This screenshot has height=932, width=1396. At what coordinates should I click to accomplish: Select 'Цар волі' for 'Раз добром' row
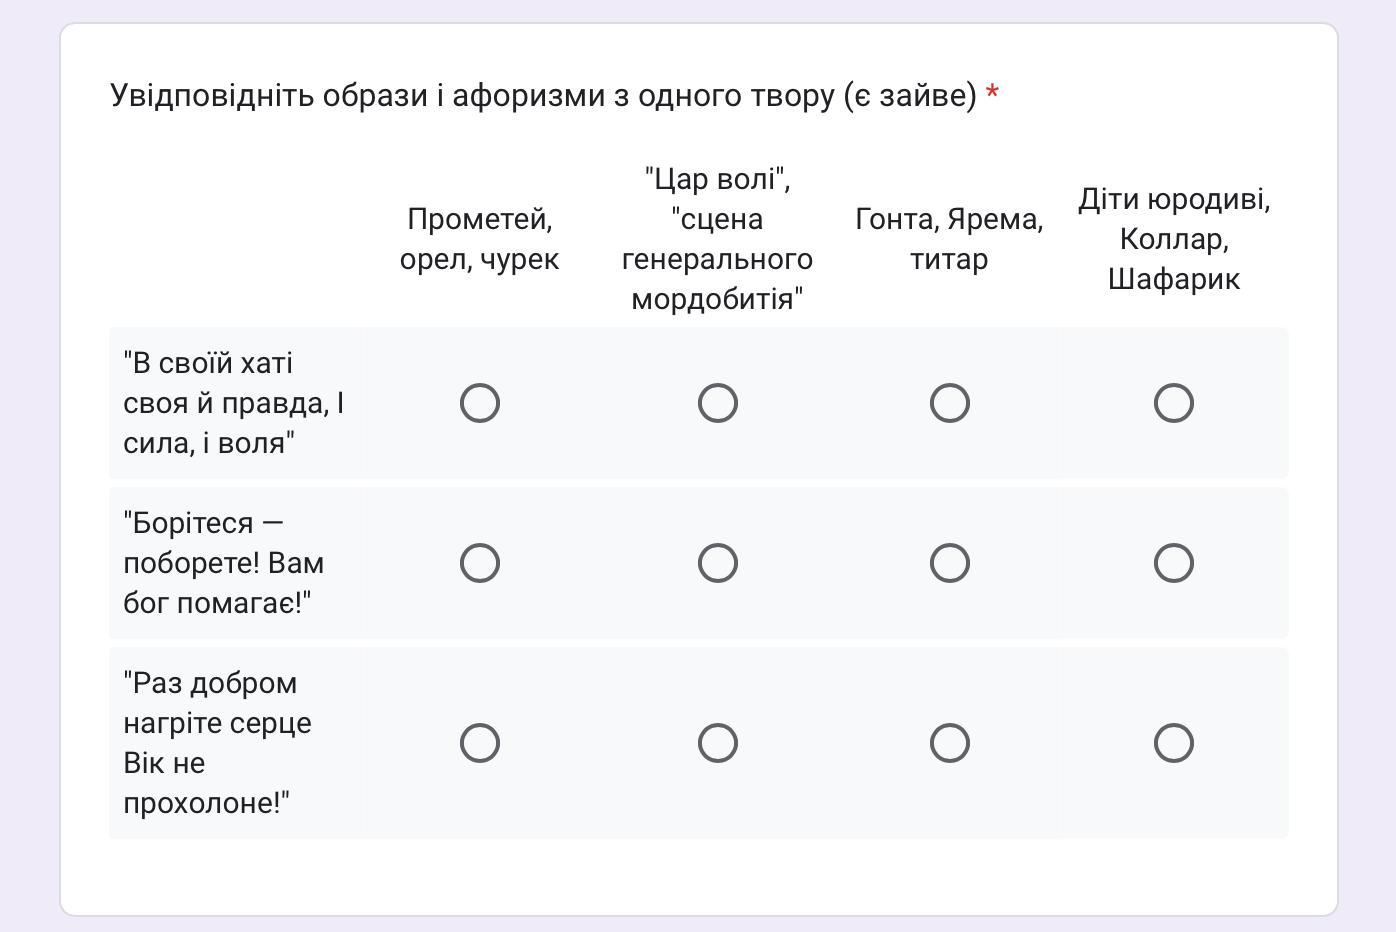click(718, 743)
